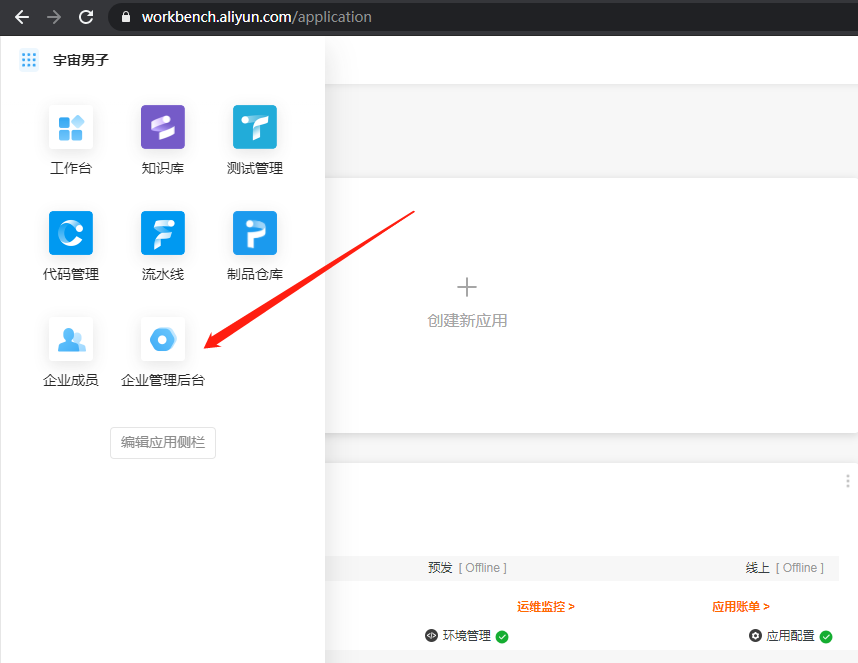Click the 代码管理 label text
858x663 pixels.
(71, 274)
